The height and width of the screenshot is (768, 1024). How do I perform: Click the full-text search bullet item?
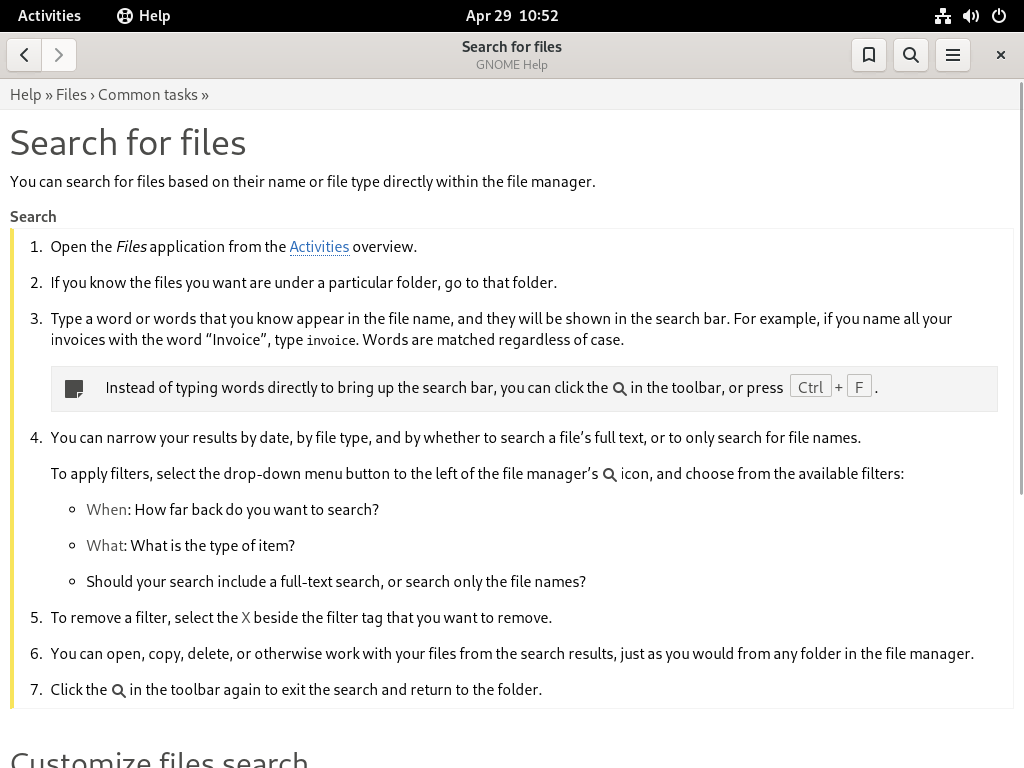tap(336, 581)
